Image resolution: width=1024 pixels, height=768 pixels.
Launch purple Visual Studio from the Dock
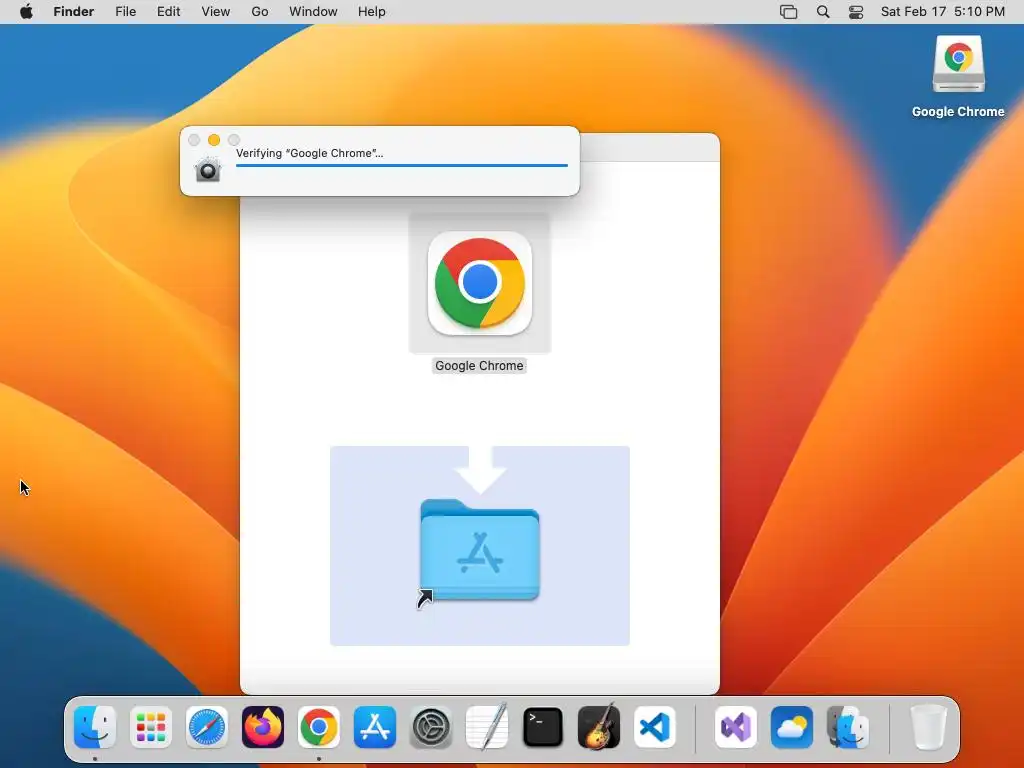[x=736, y=727]
